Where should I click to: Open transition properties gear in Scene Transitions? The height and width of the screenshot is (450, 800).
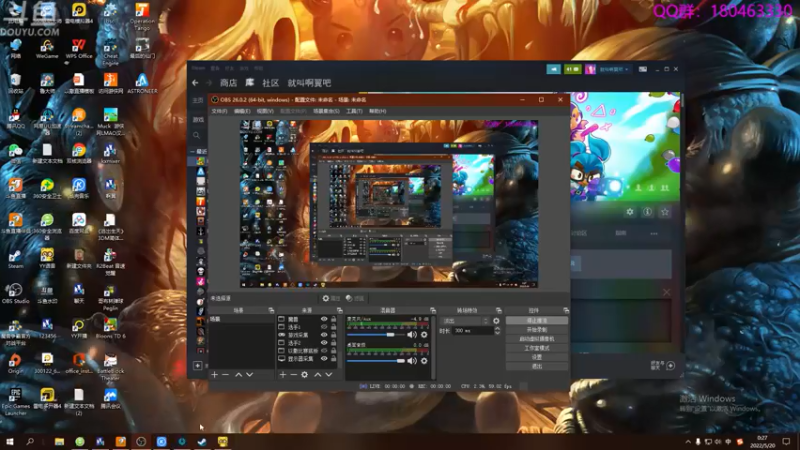pyautogui.click(x=496, y=321)
